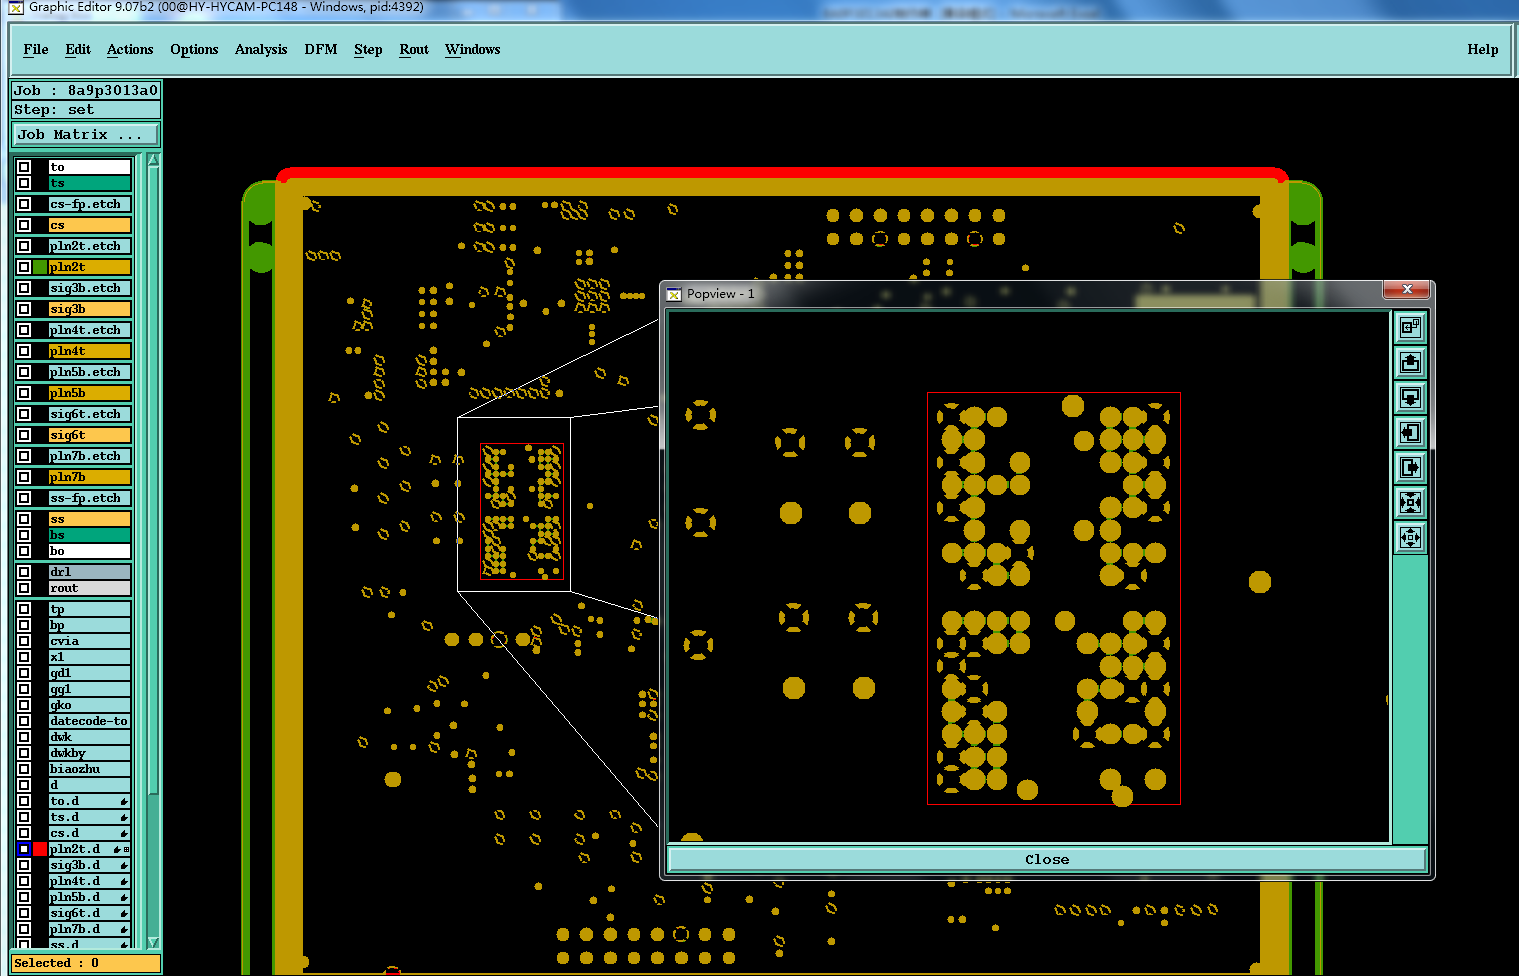Toggle the pln2t layer display checkbox

(24, 267)
